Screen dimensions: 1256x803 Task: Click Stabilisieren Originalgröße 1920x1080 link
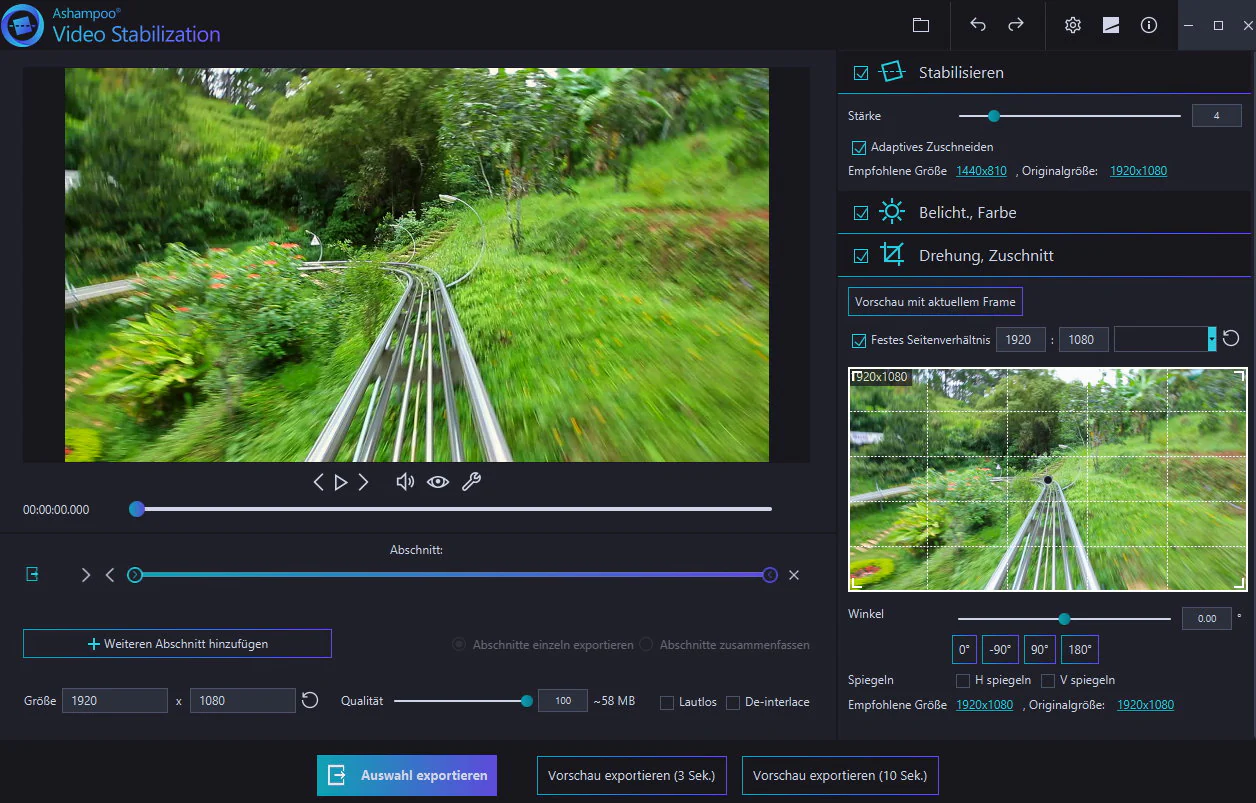[1138, 171]
